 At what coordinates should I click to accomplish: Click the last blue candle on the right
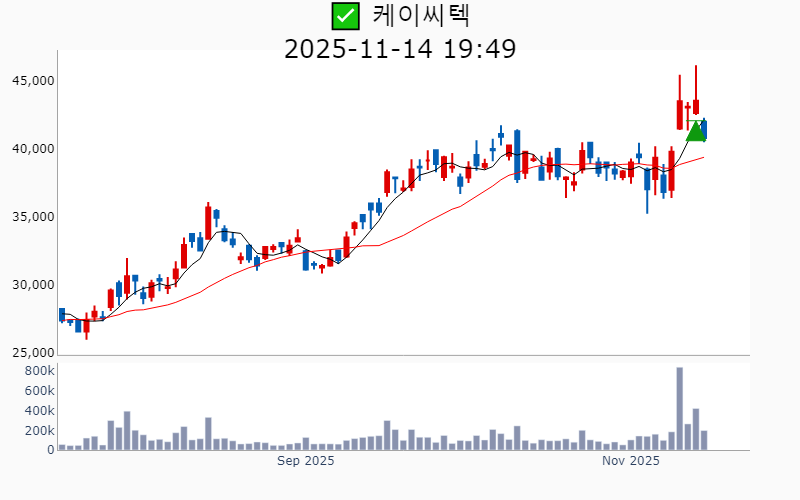tap(704, 129)
